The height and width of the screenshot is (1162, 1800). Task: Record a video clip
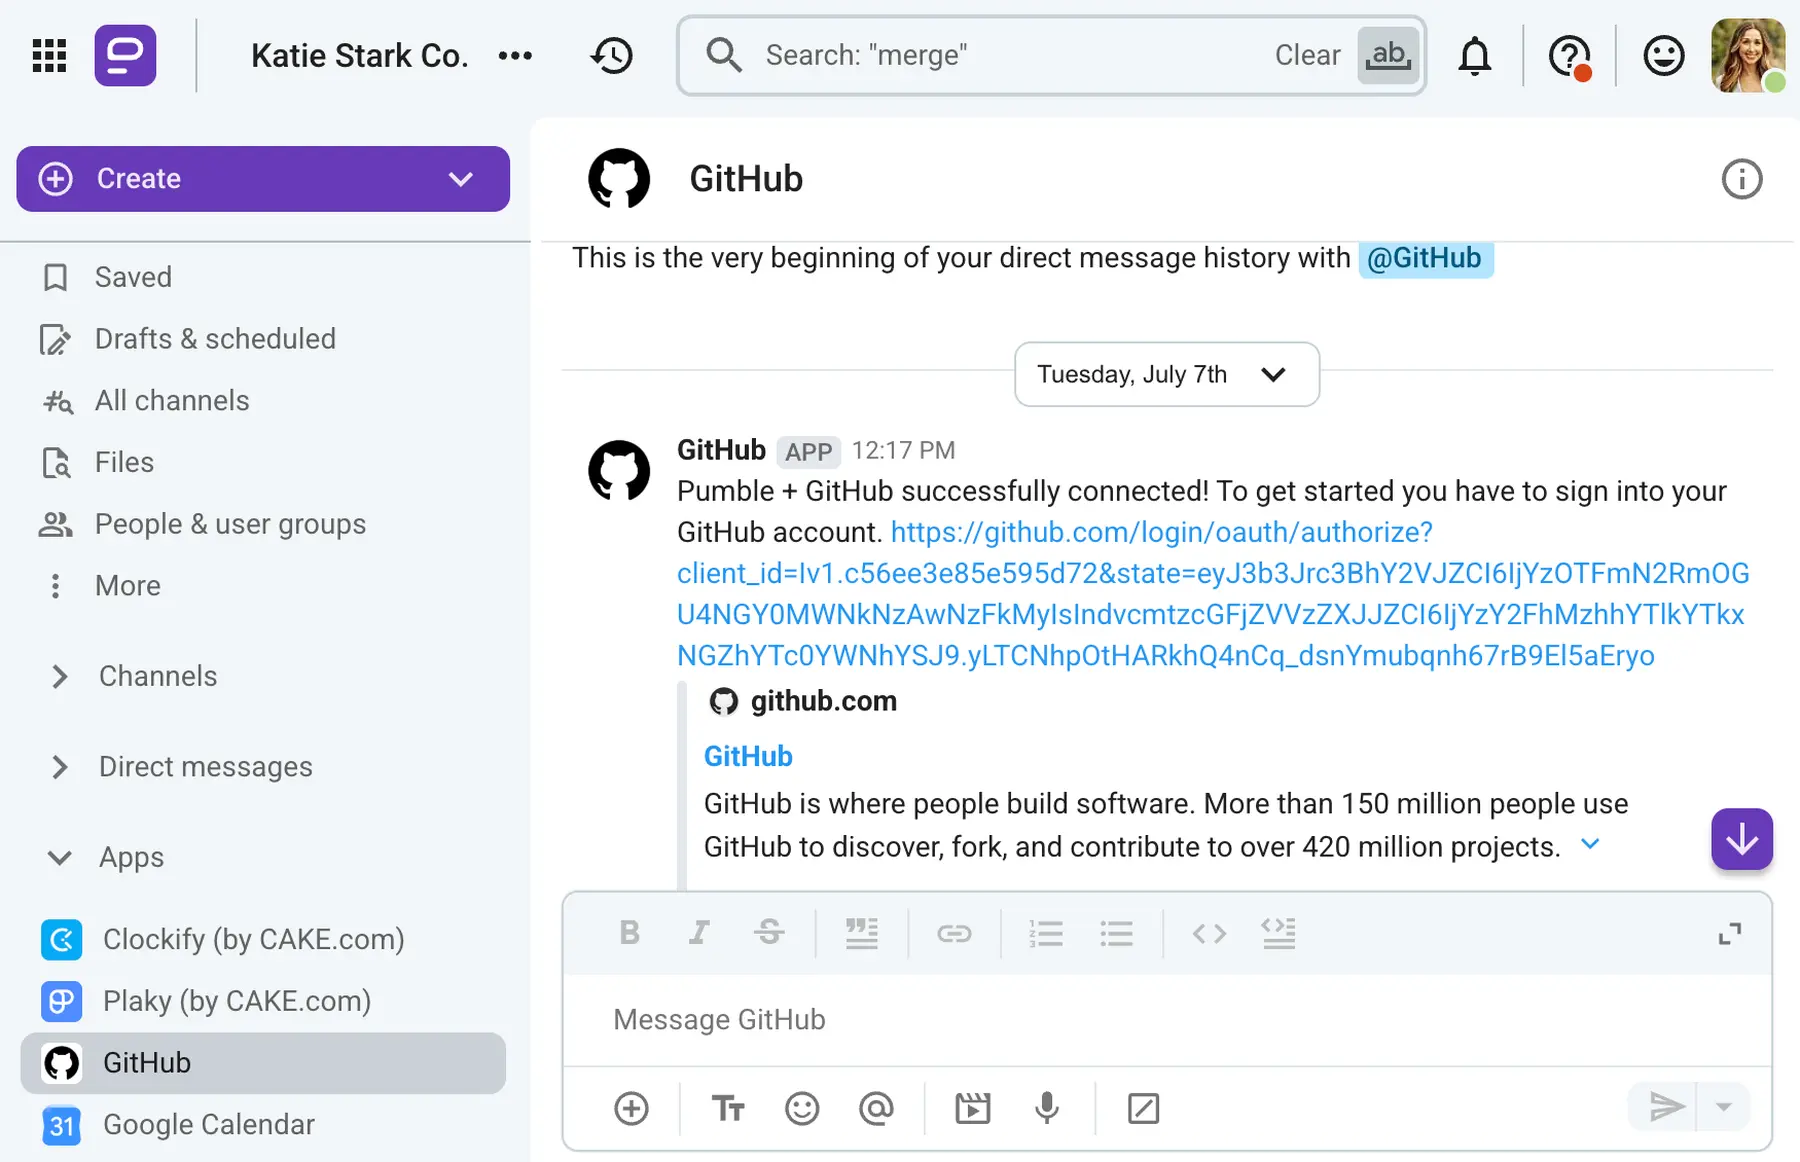point(972,1108)
